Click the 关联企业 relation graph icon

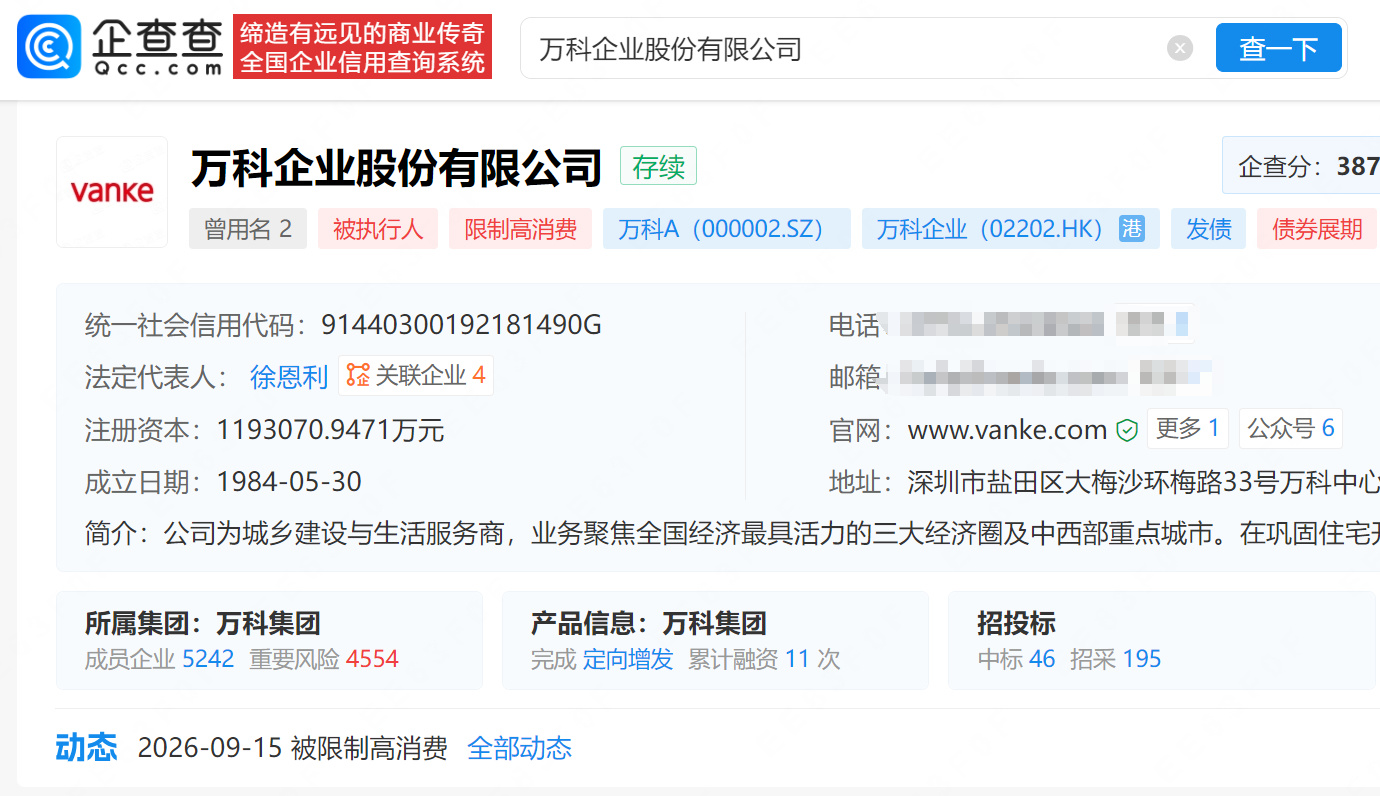pos(358,376)
